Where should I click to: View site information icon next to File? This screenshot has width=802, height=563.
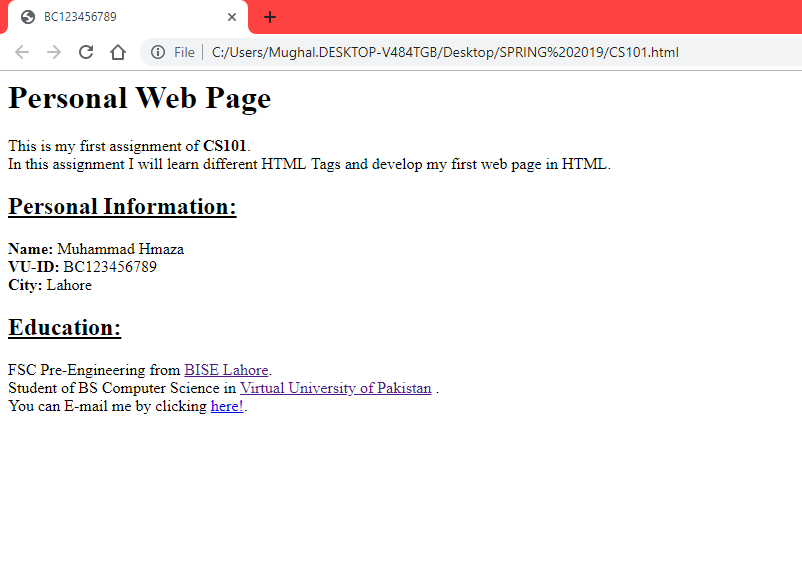[x=158, y=52]
